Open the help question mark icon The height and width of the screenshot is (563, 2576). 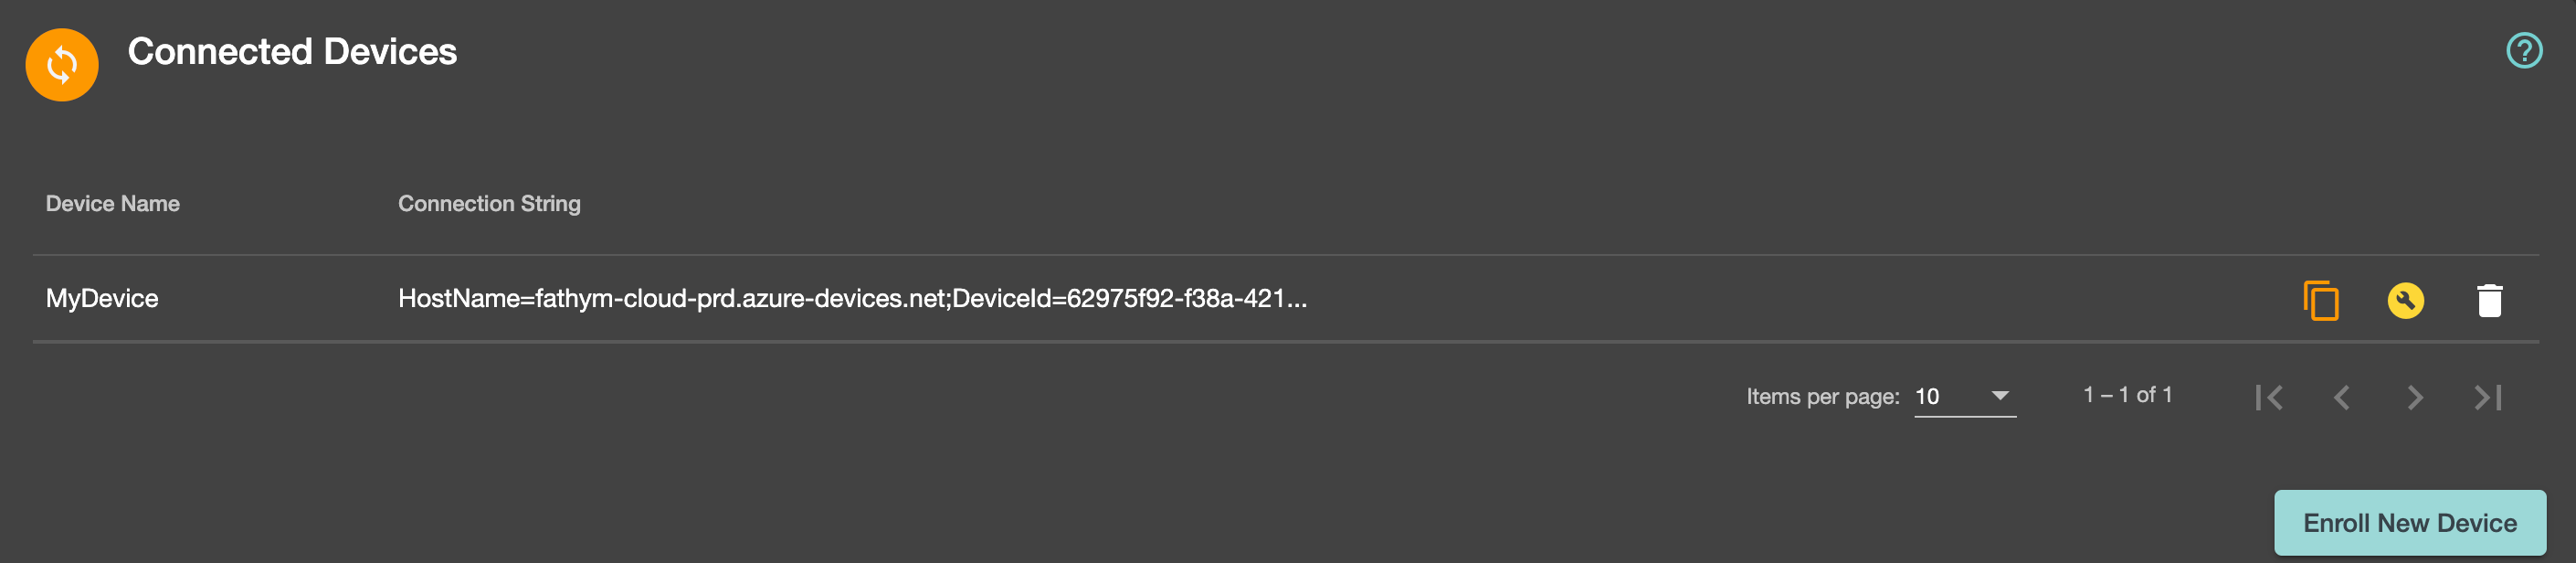point(2524,50)
